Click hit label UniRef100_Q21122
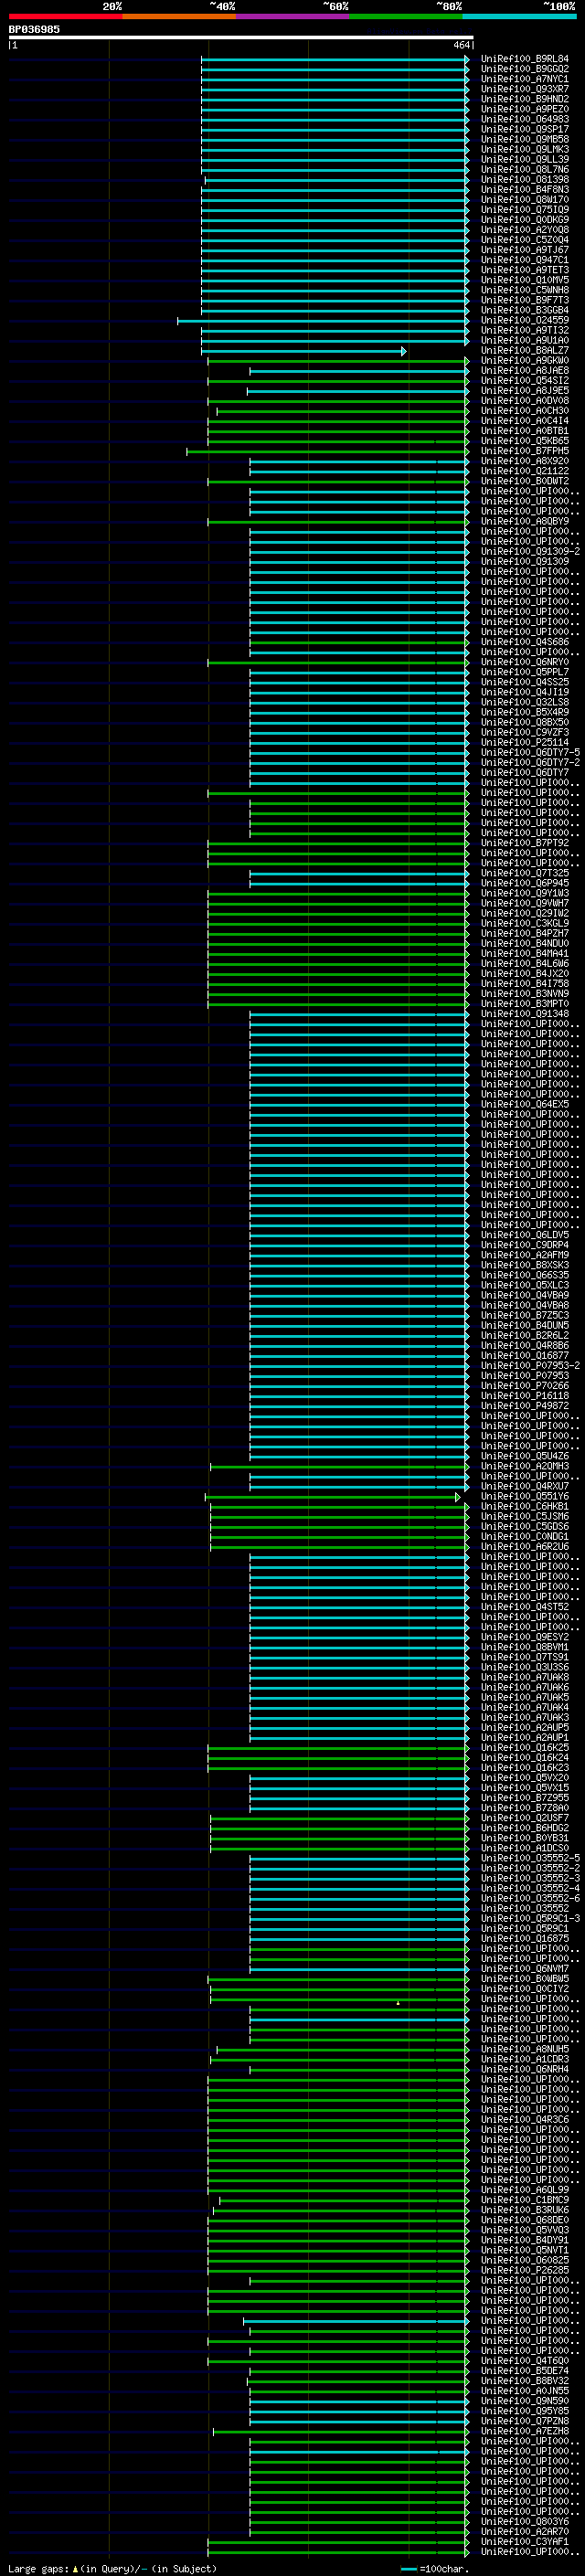 point(525,471)
